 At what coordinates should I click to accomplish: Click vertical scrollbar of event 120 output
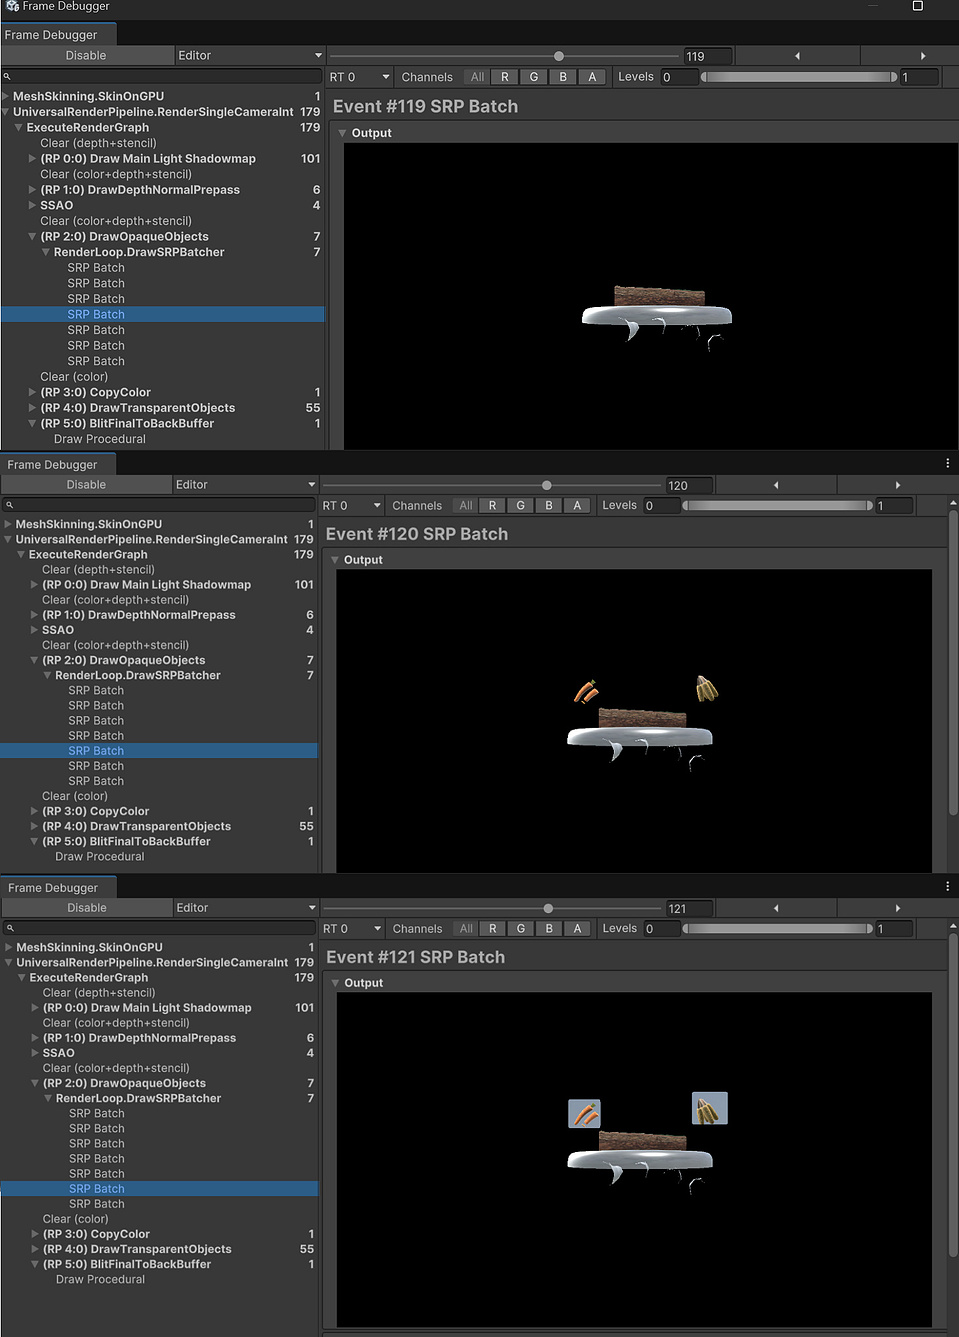pyautogui.click(x=952, y=662)
